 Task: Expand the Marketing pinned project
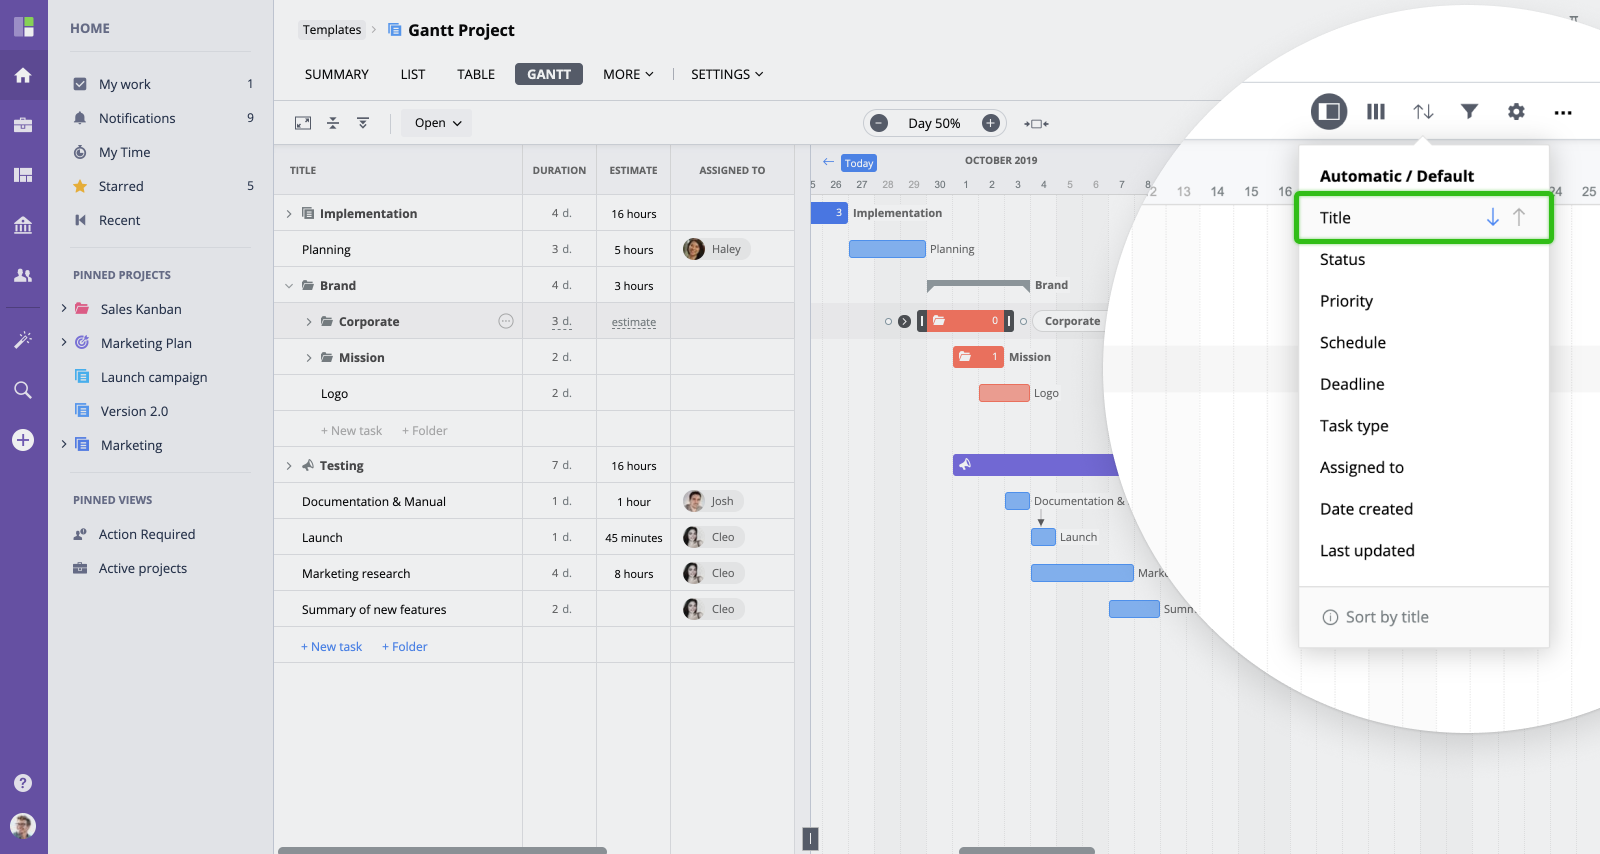[64, 444]
